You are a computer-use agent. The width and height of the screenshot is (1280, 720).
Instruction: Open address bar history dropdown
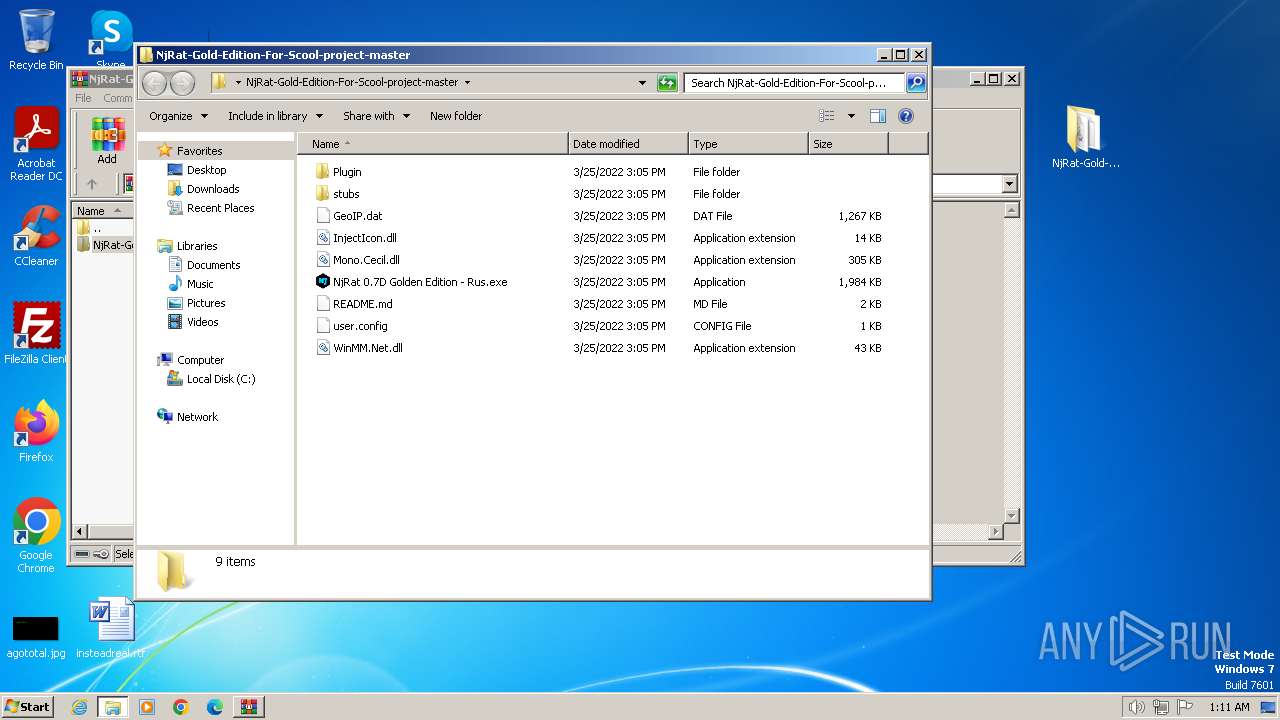coord(642,83)
